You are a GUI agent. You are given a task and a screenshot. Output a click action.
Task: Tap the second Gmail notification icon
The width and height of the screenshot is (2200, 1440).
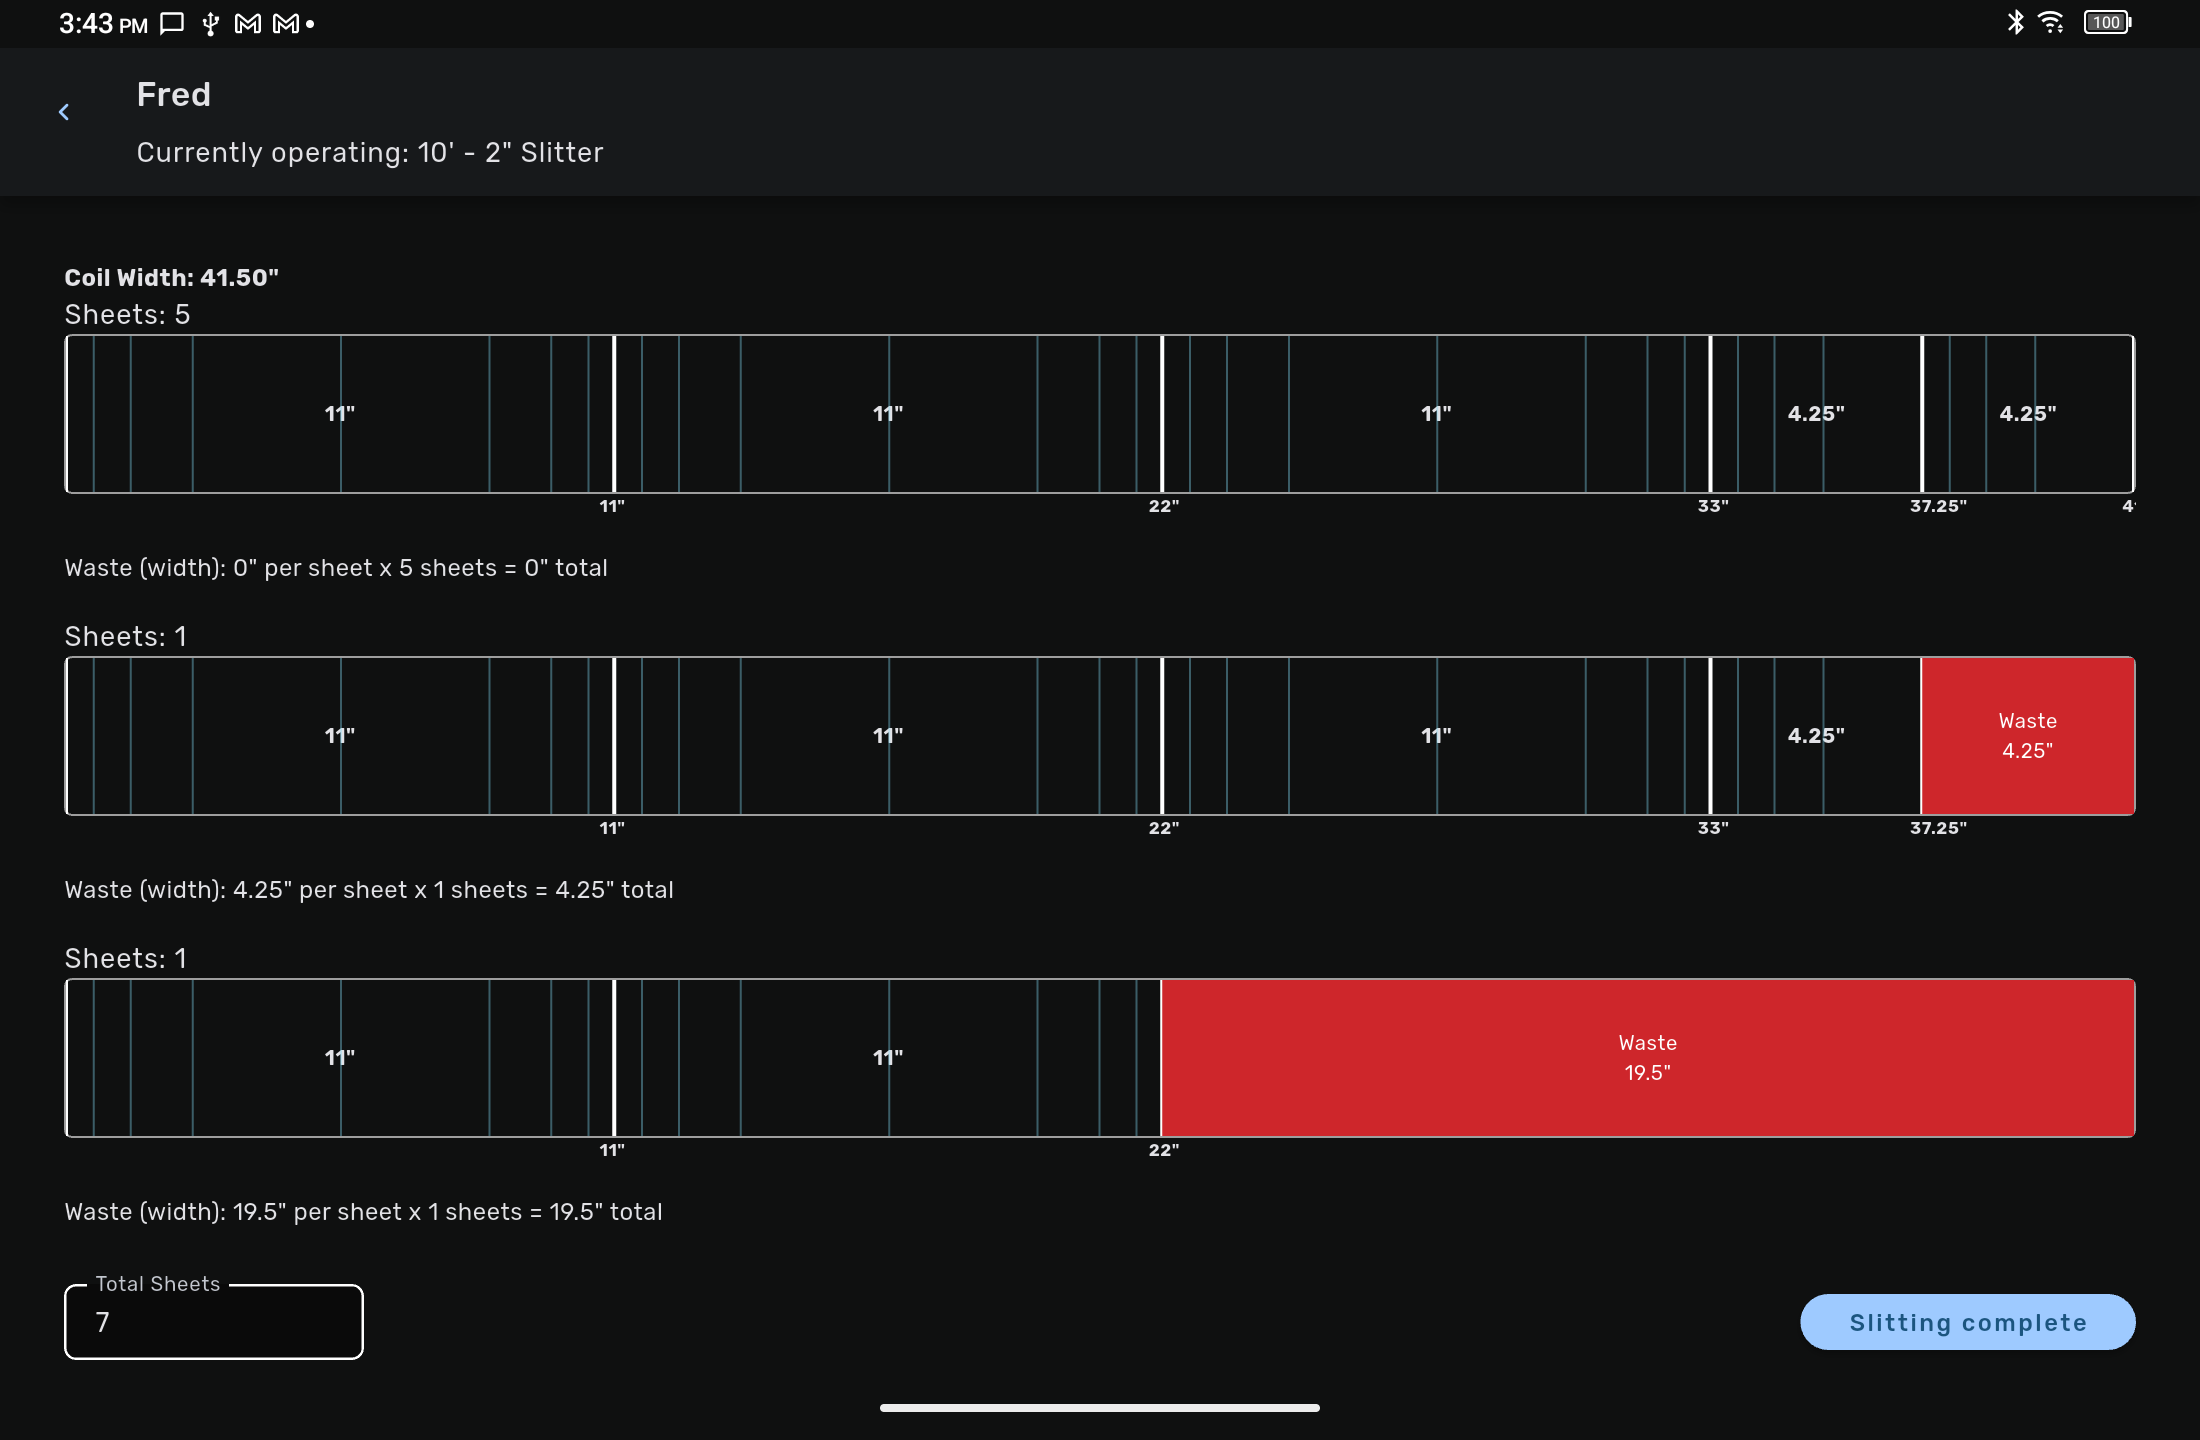pos(286,23)
